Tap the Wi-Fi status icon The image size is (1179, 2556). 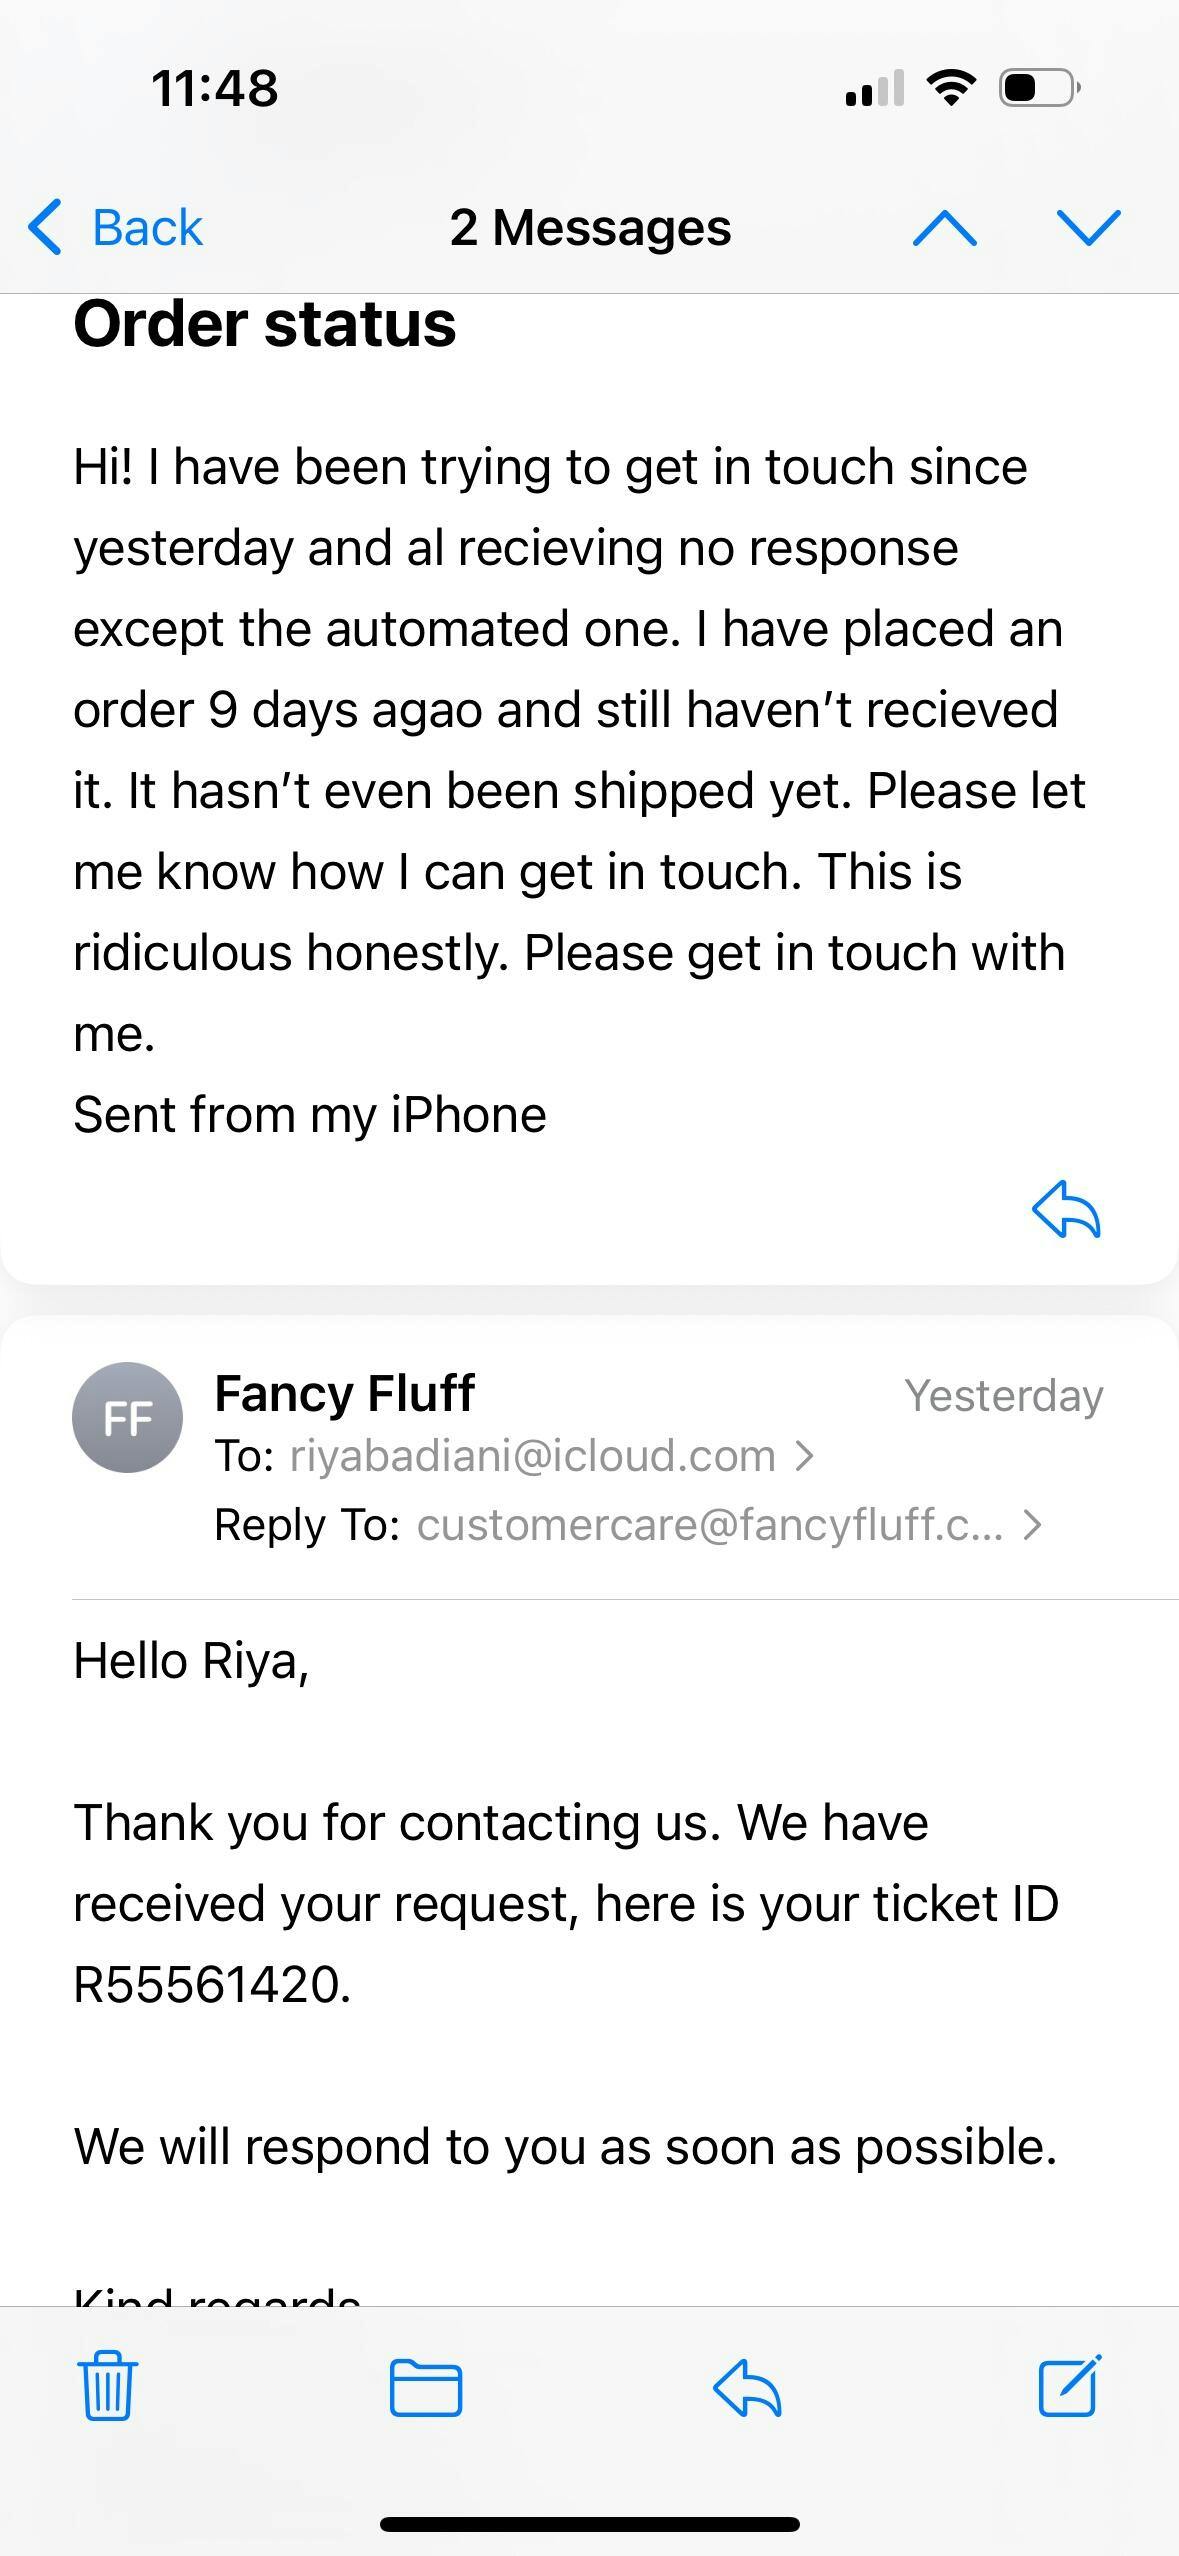(952, 88)
